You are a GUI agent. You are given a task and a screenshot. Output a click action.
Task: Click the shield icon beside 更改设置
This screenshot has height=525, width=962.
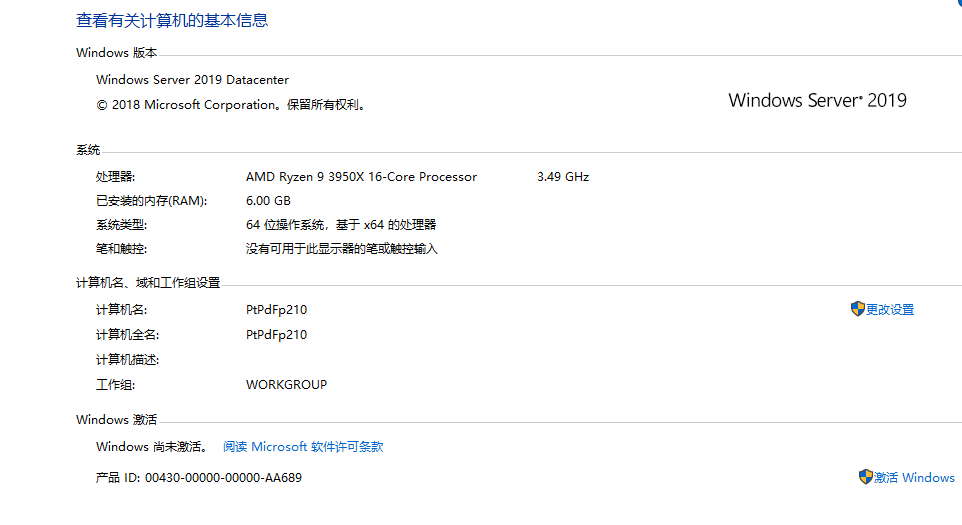857,309
